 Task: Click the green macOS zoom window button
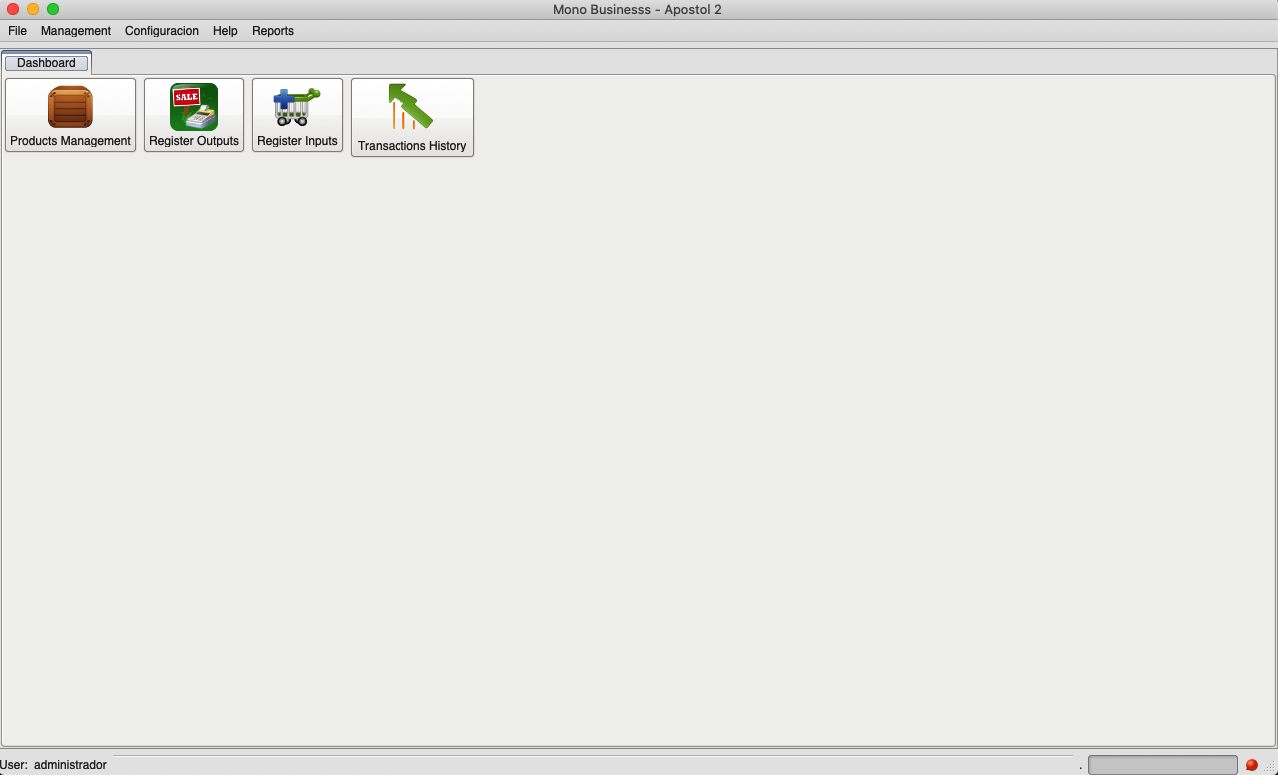(53, 9)
